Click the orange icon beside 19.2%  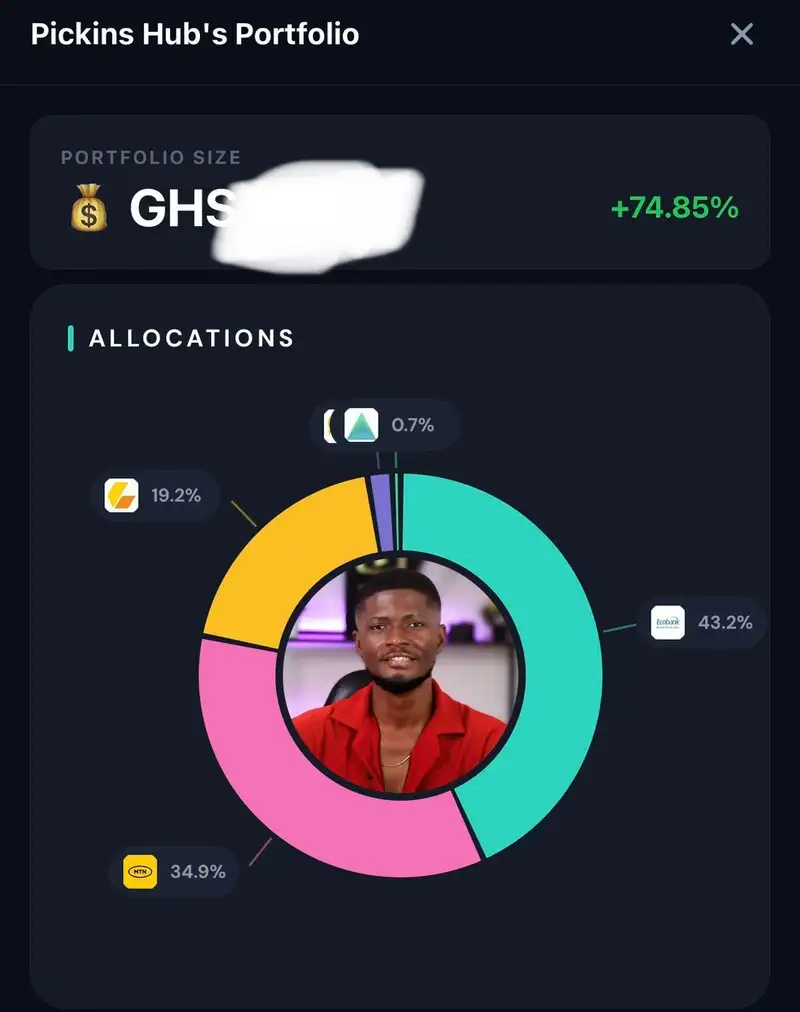(x=121, y=495)
